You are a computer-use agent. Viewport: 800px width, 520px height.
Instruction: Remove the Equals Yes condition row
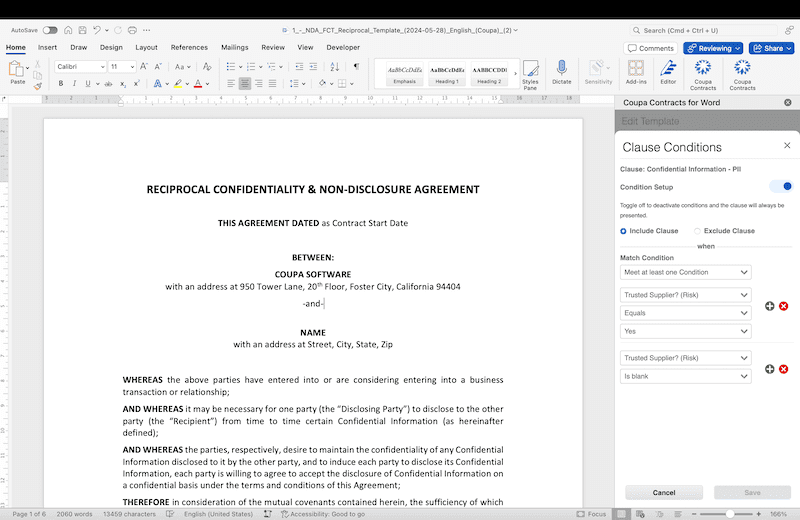coord(784,306)
